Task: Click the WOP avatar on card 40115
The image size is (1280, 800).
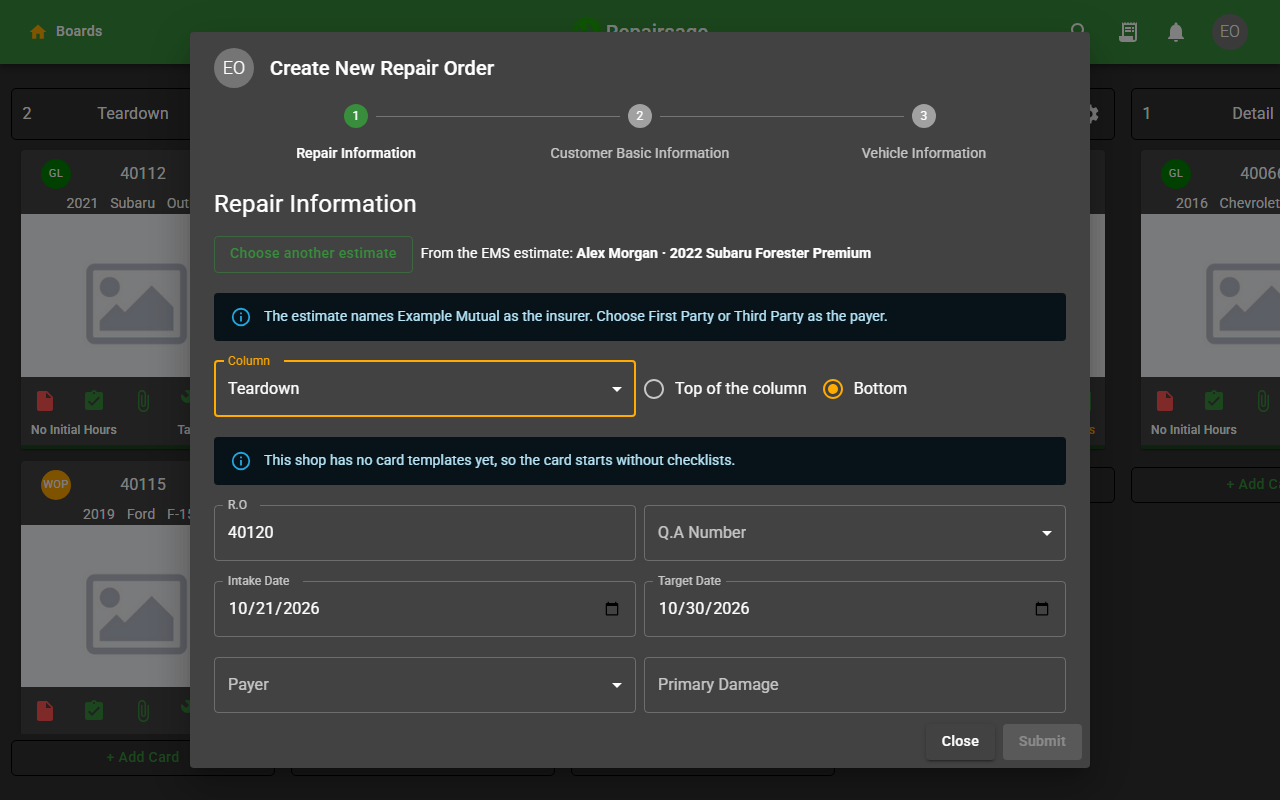Action: [x=56, y=485]
